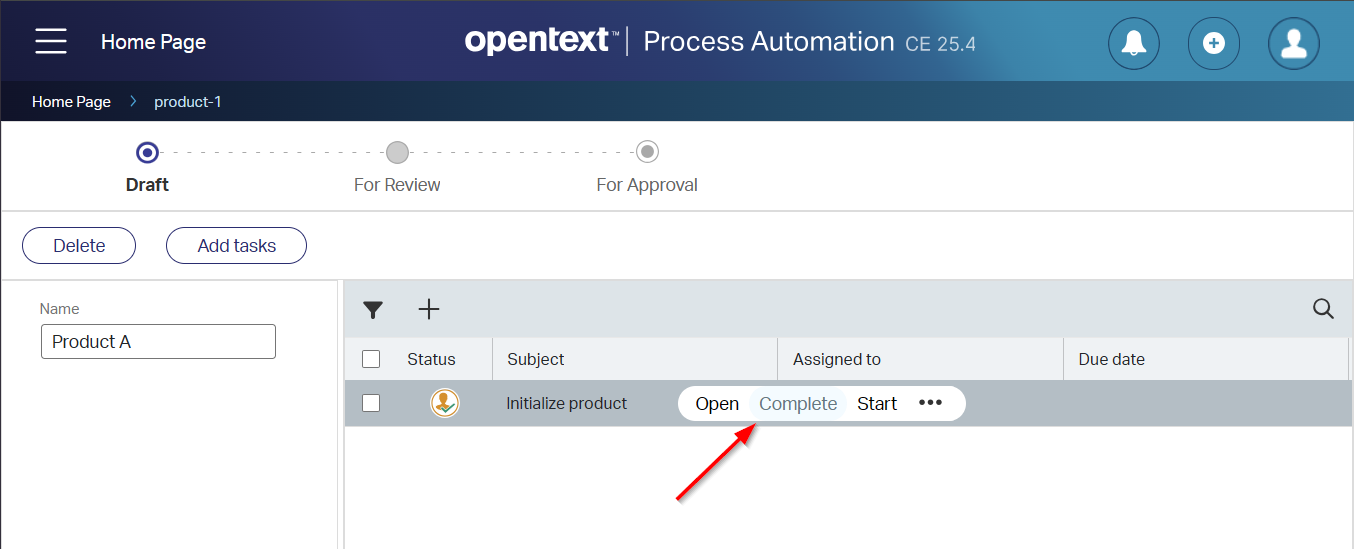Check the Initialize product row checkbox
Screen dimensions: 1354x549
(x=371, y=403)
